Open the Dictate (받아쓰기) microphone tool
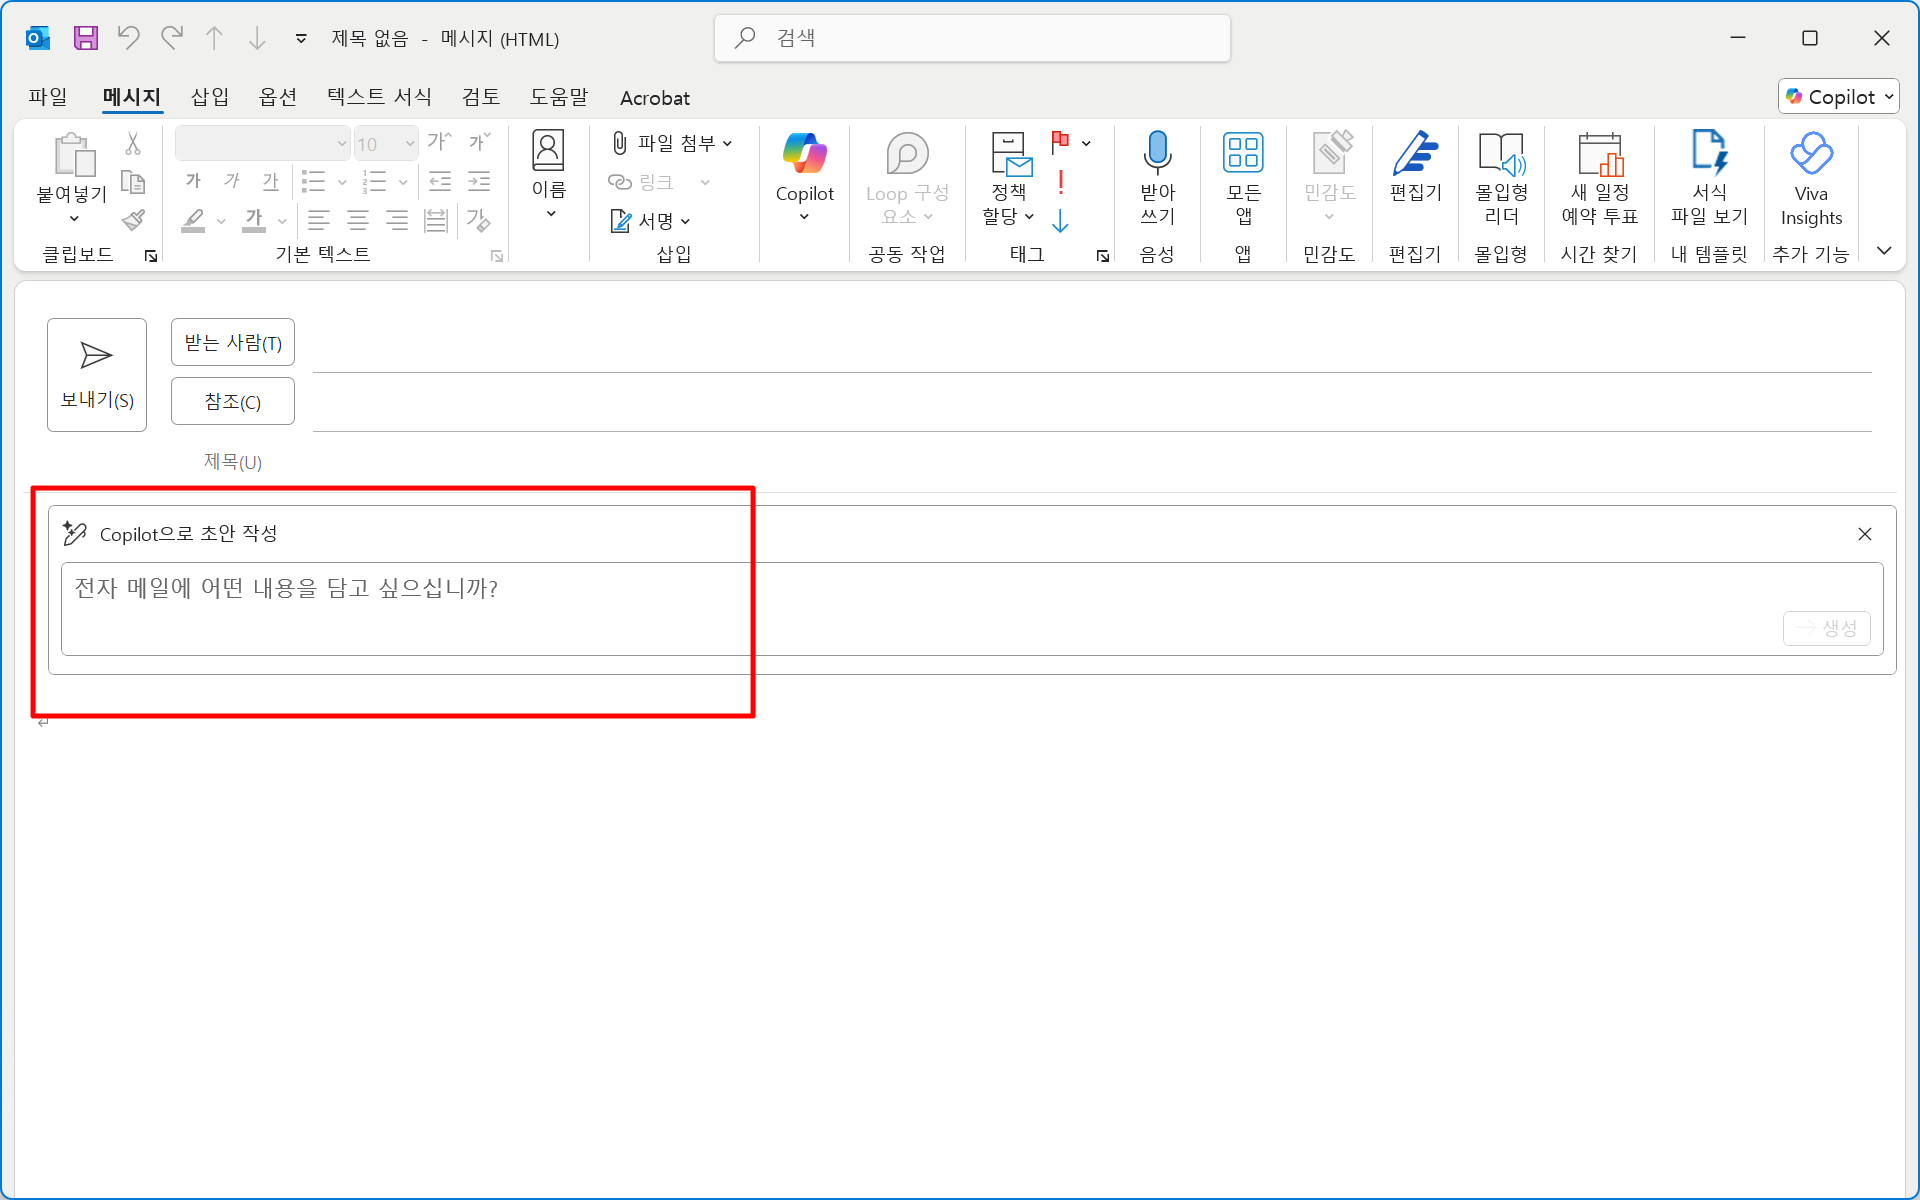This screenshot has width=1920, height=1200. point(1157,177)
